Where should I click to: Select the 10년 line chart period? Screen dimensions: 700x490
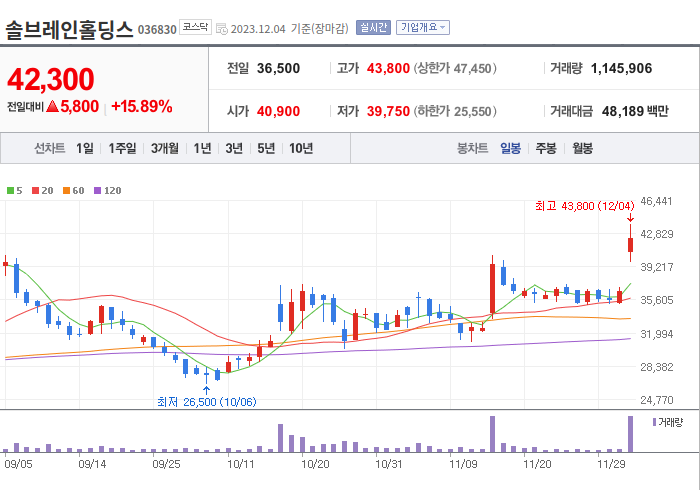click(x=301, y=148)
